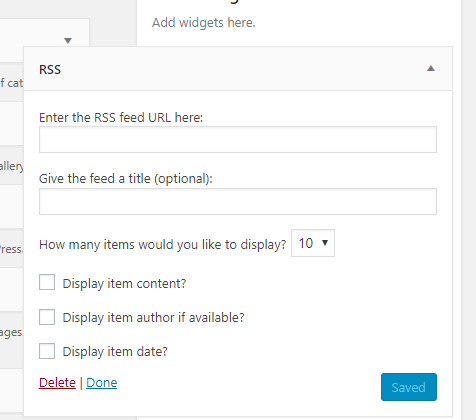Select the partially hidden Gallery widget on left

pyautogui.click(x=11, y=166)
